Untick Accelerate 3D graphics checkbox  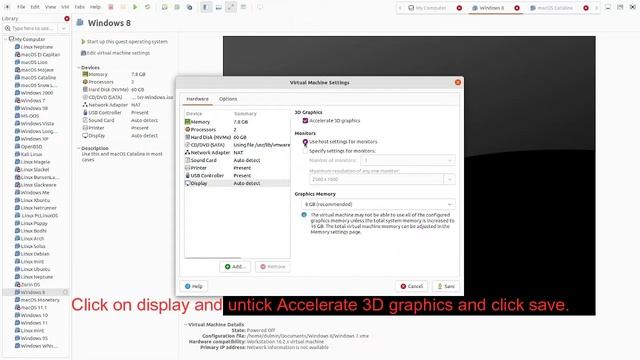coord(305,121)
